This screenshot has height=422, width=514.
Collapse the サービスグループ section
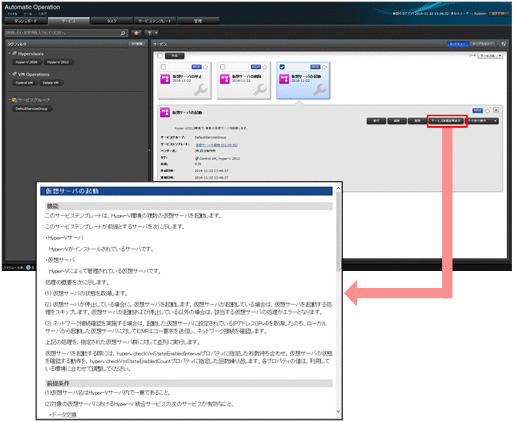[9, 100]
